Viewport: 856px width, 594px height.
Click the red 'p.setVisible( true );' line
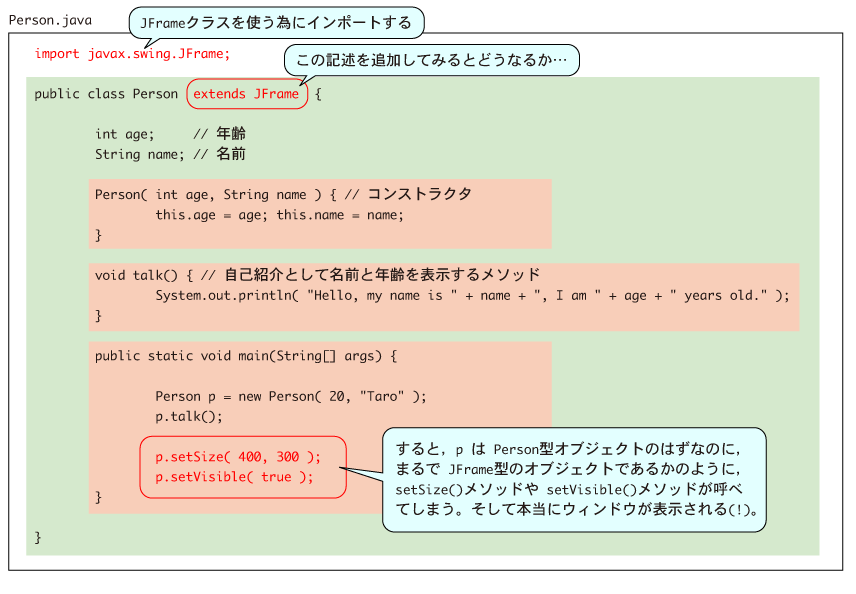point(235,477)
